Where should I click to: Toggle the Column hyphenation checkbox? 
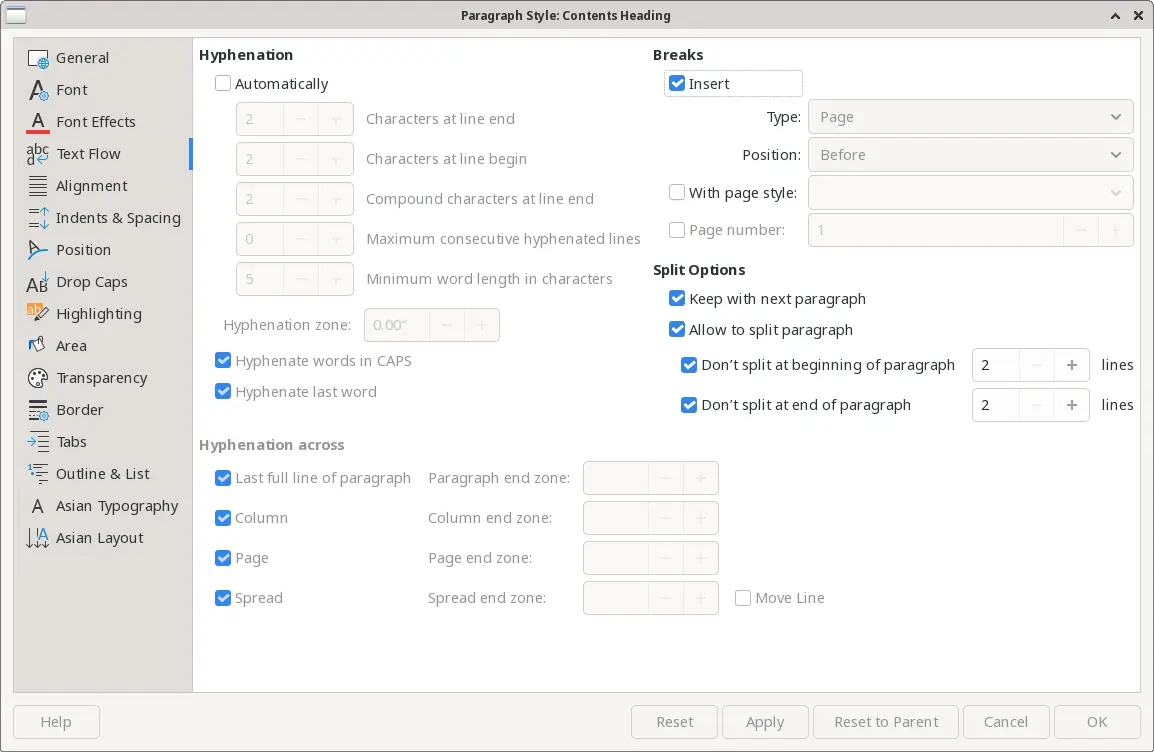pyautogui.click(x=223, y=518)
